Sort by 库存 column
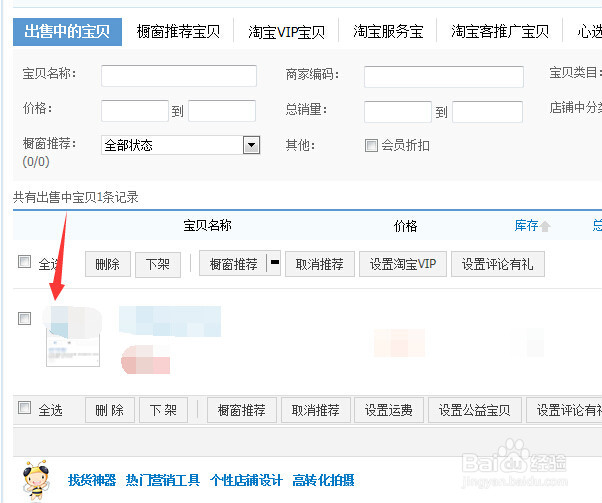602x503 pixels. 526,225
